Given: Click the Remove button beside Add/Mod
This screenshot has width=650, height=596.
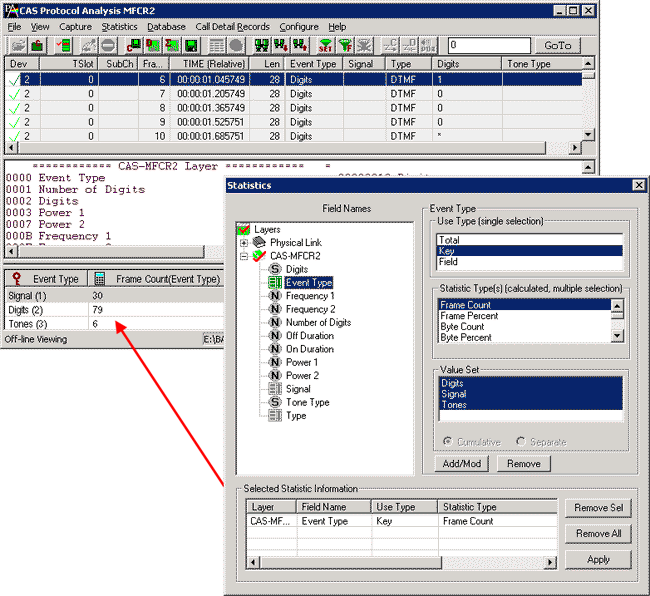Looking at the screenshot, I should click(x=524, y=463).
